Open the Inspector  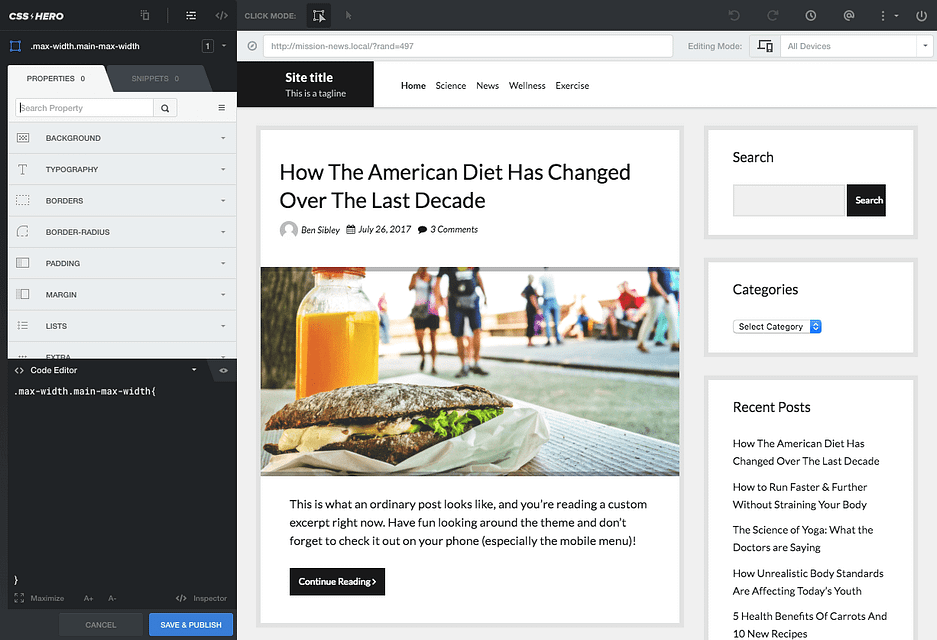coord(201,598)
